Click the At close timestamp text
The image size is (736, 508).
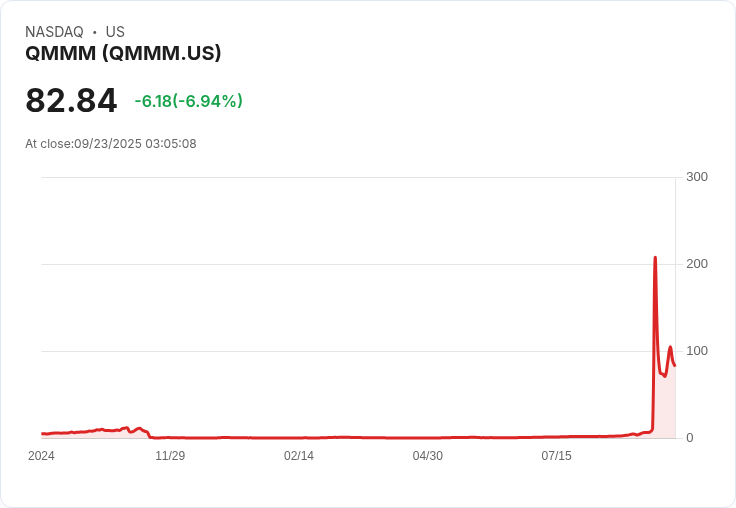111,144
